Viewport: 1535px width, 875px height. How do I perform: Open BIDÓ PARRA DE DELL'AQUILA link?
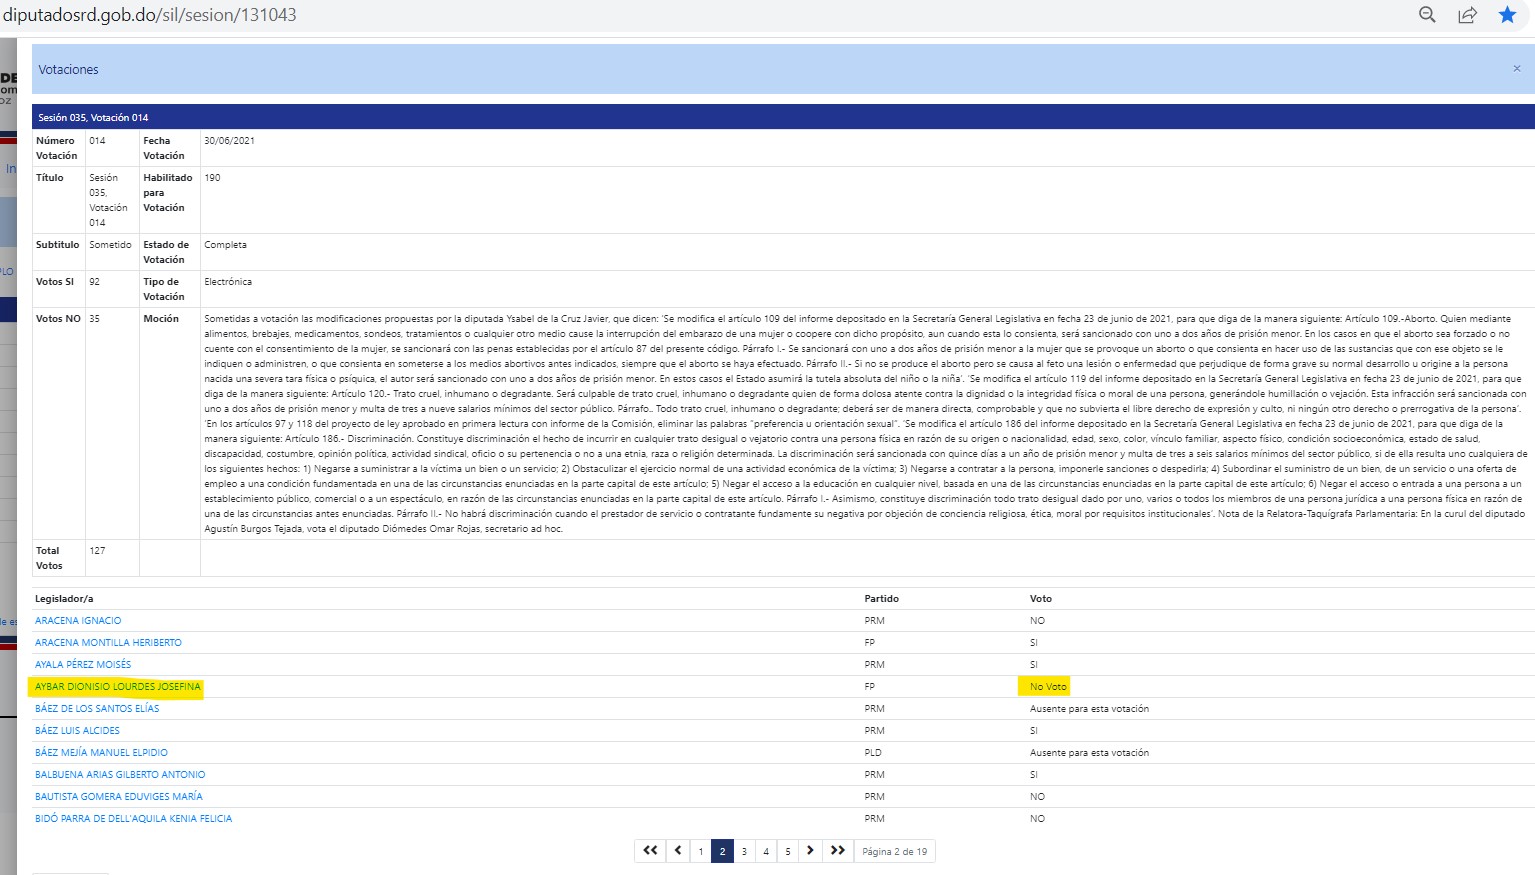pos(133,819)
